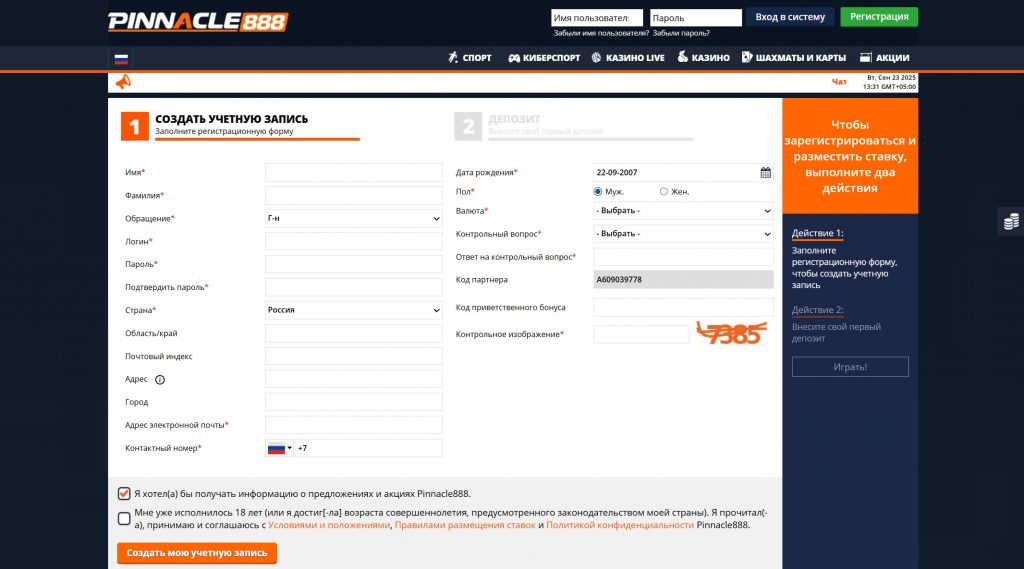The image size is (1024, 569).
Task: Click the address info icon
Action: pos(160,379)
